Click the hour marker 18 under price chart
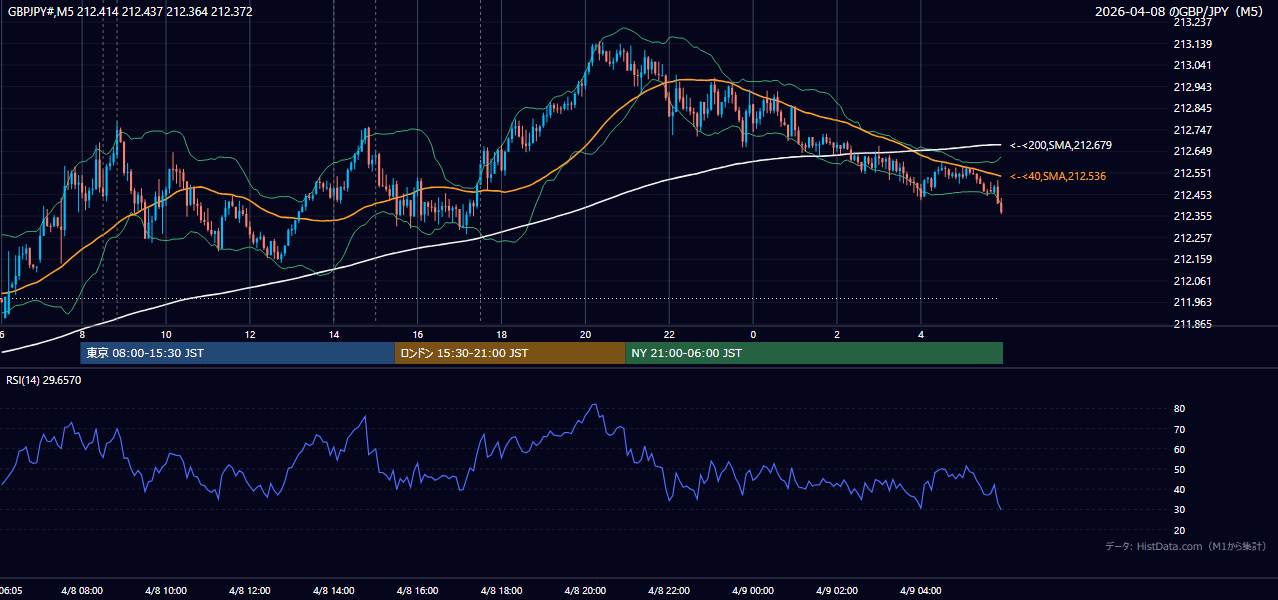The width and height of the screenshot is (1278, 600). 502,335
